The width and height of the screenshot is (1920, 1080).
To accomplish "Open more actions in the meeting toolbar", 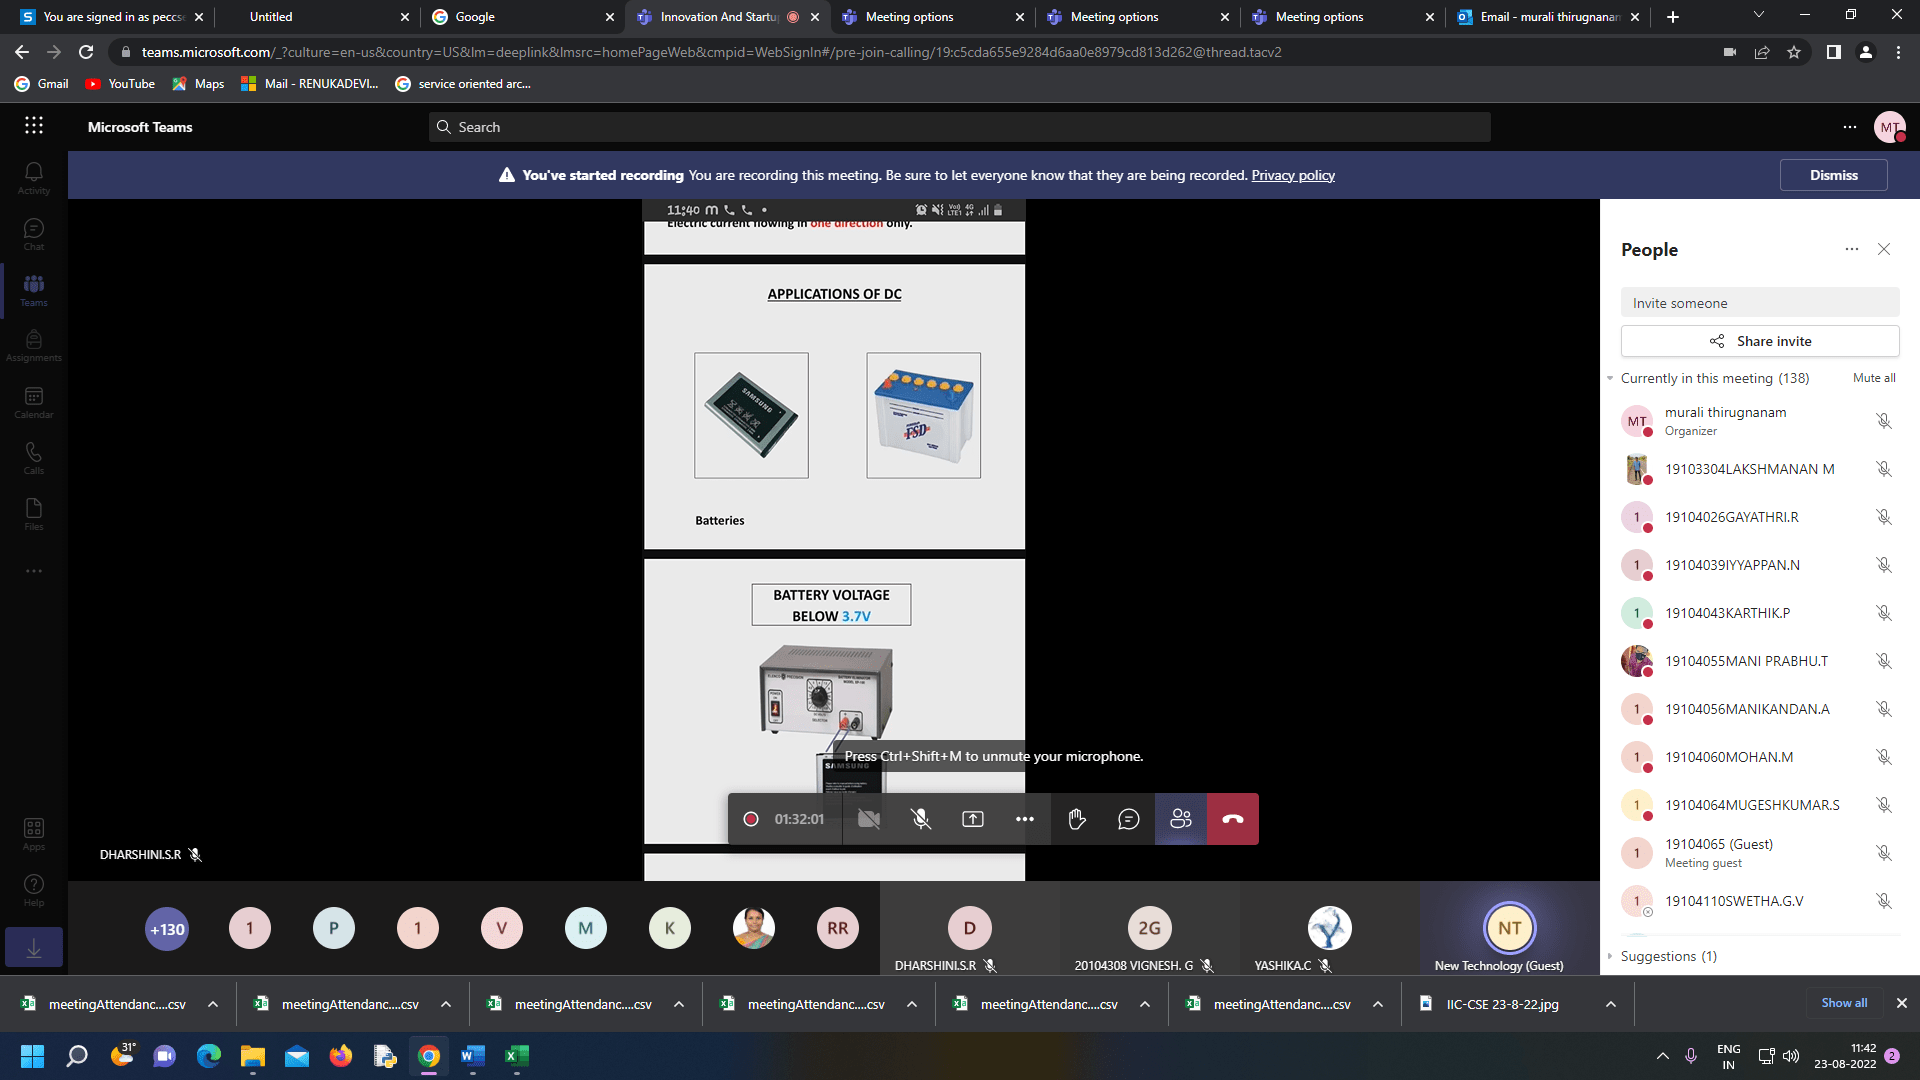I will tap(1024, 819).
